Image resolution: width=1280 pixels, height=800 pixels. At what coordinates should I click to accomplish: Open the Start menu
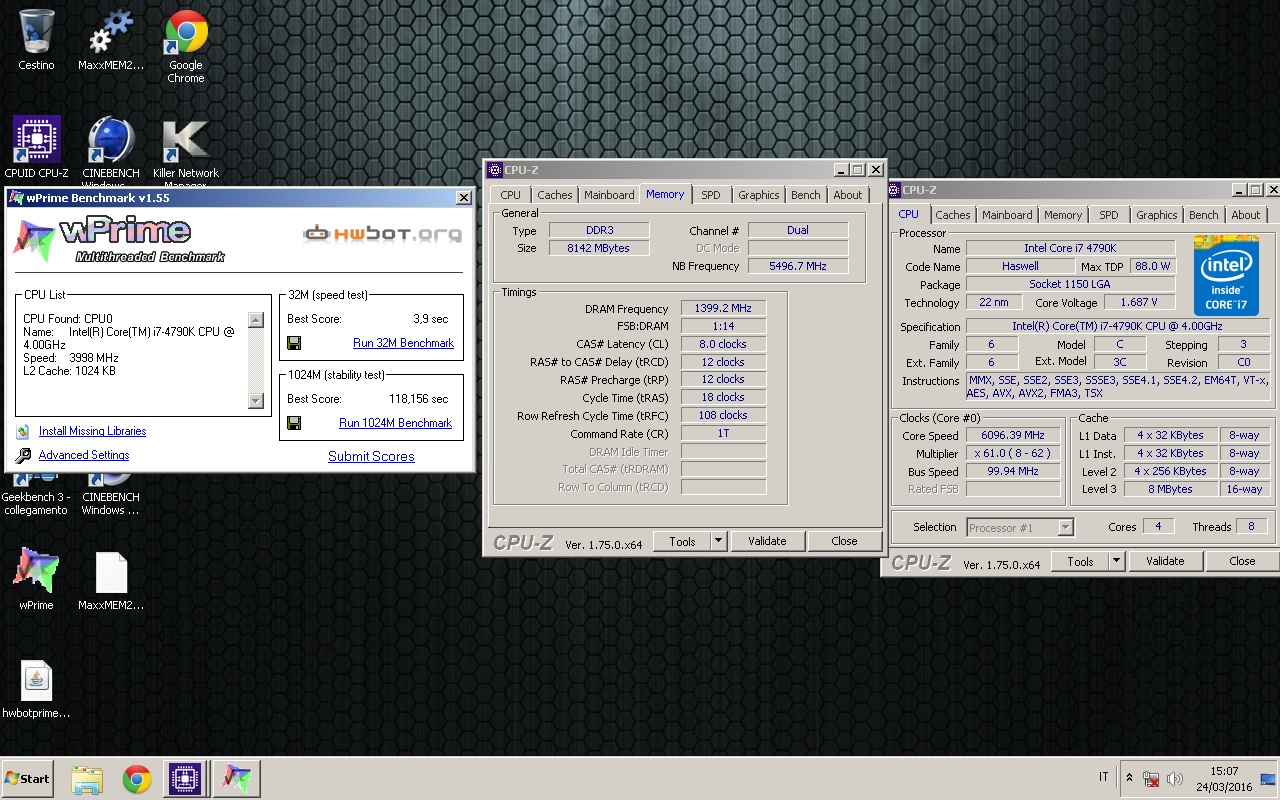tap(27, 779)
